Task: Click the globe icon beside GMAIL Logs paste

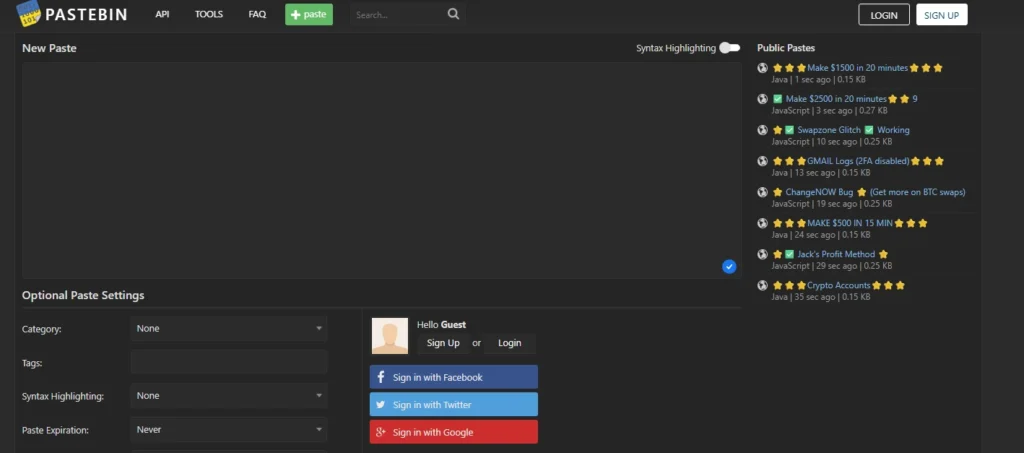Action: [762, 161]
